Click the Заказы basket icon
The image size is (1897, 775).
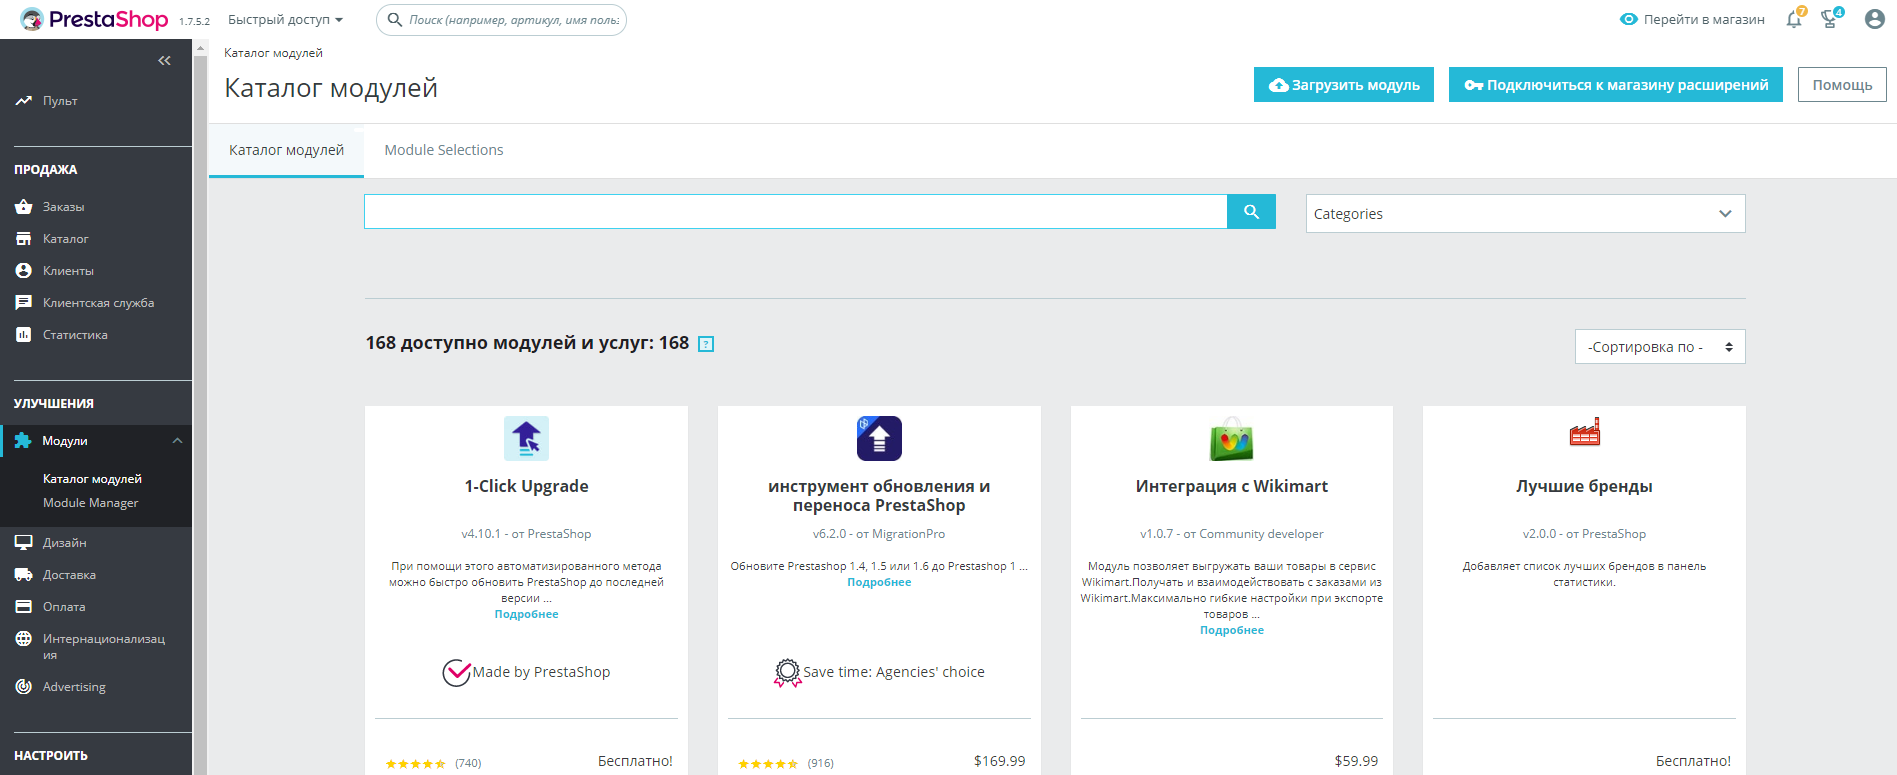point(24,207)
